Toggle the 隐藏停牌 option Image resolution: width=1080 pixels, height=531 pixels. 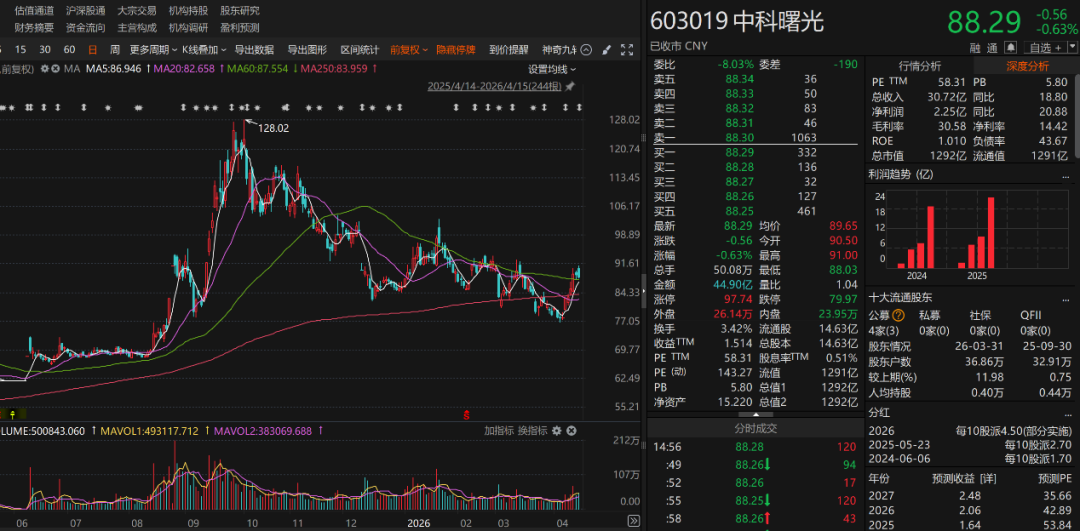click(x=456, y=49)
